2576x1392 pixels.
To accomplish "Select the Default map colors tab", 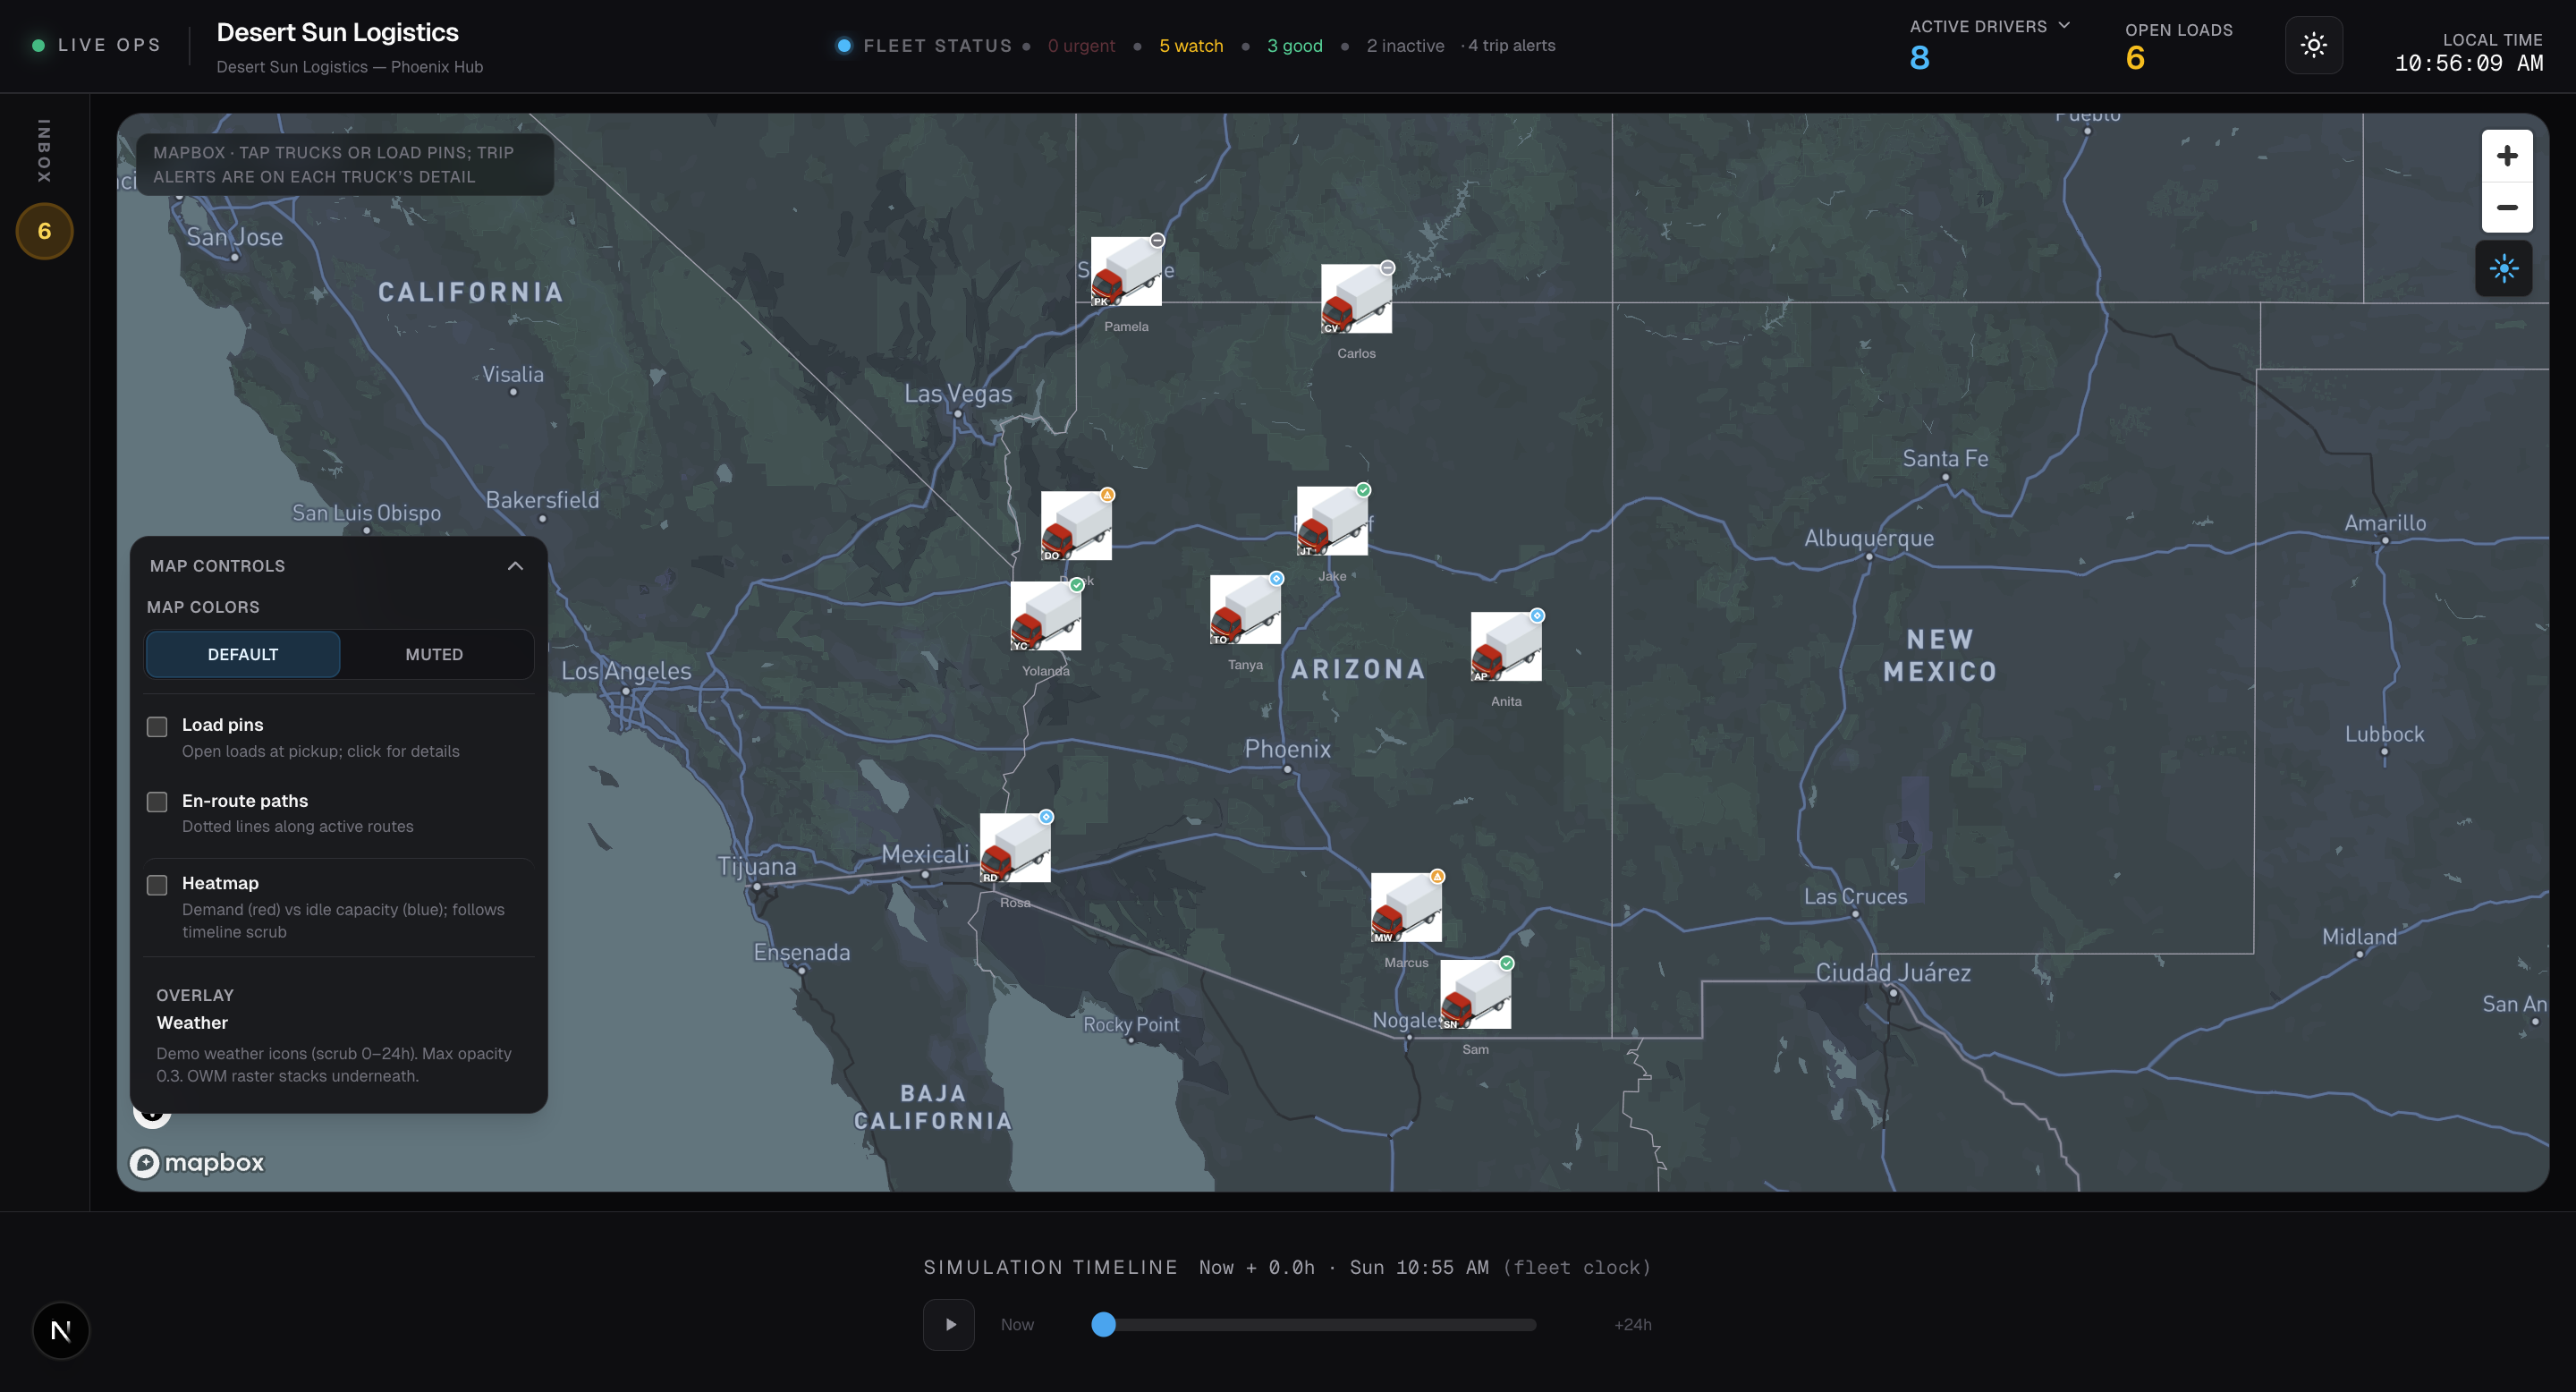I will [x=243, y=654].
